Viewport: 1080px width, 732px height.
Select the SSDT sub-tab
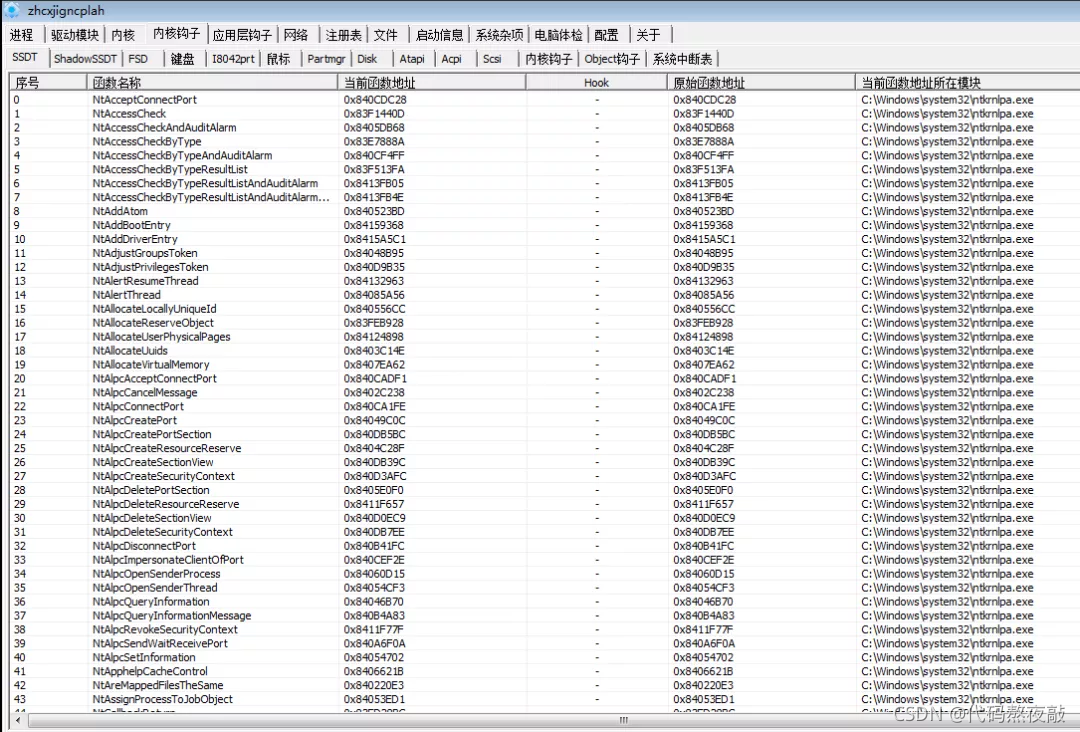click(25, 57)
